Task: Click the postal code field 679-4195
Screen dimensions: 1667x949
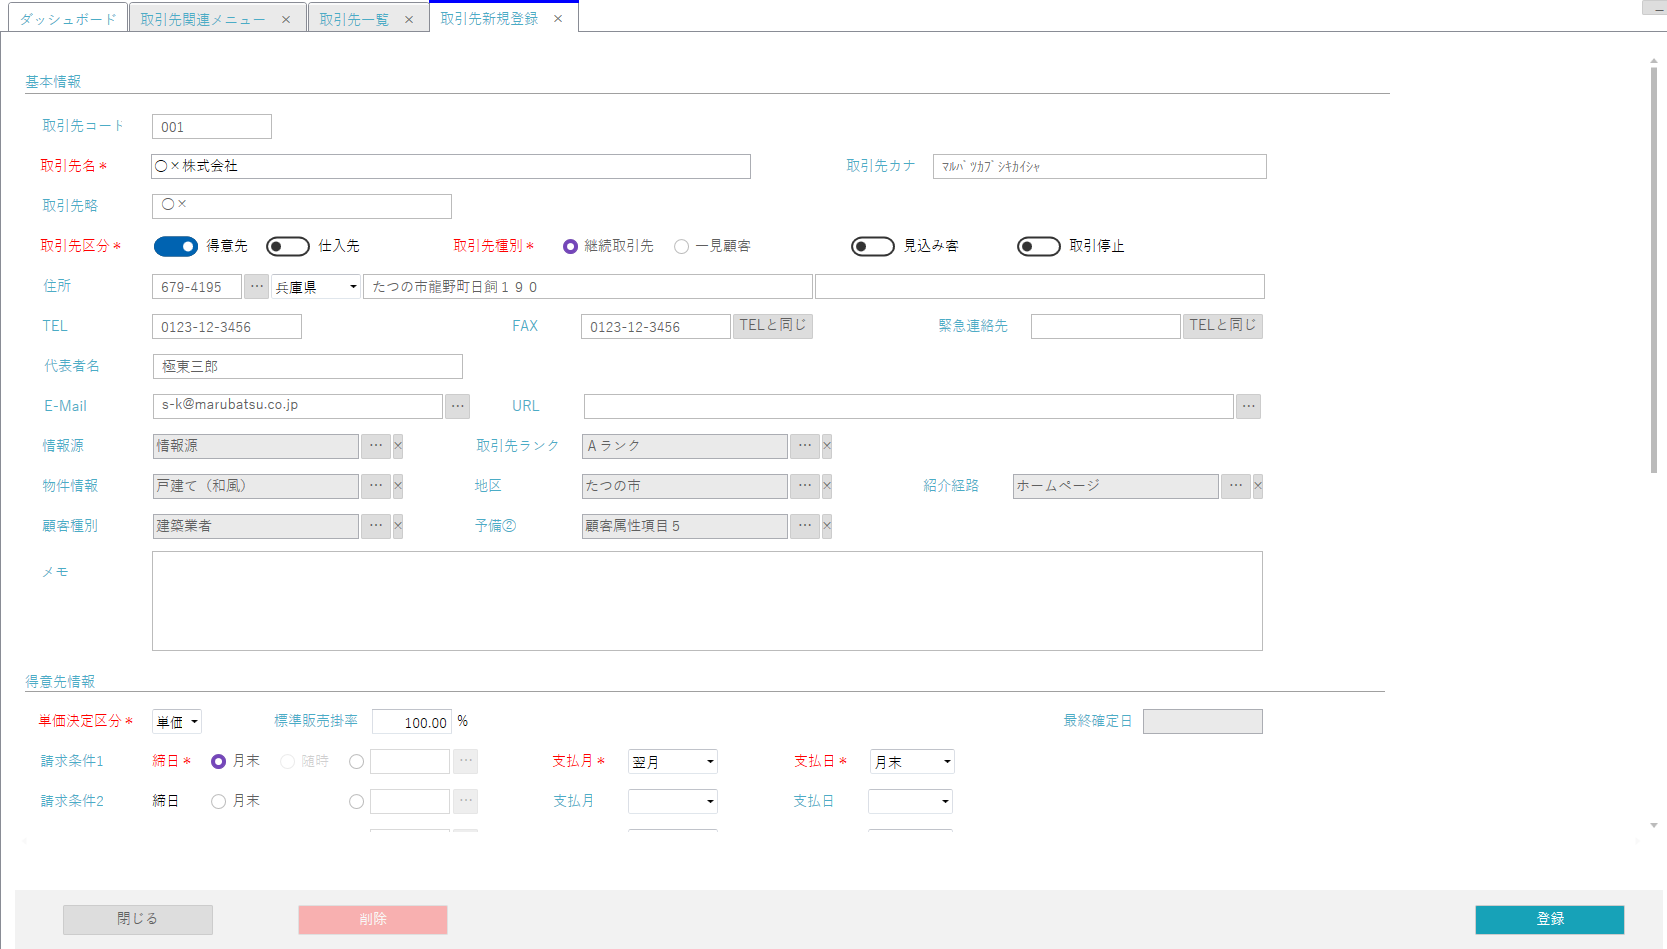Action: tap(197, 287)
